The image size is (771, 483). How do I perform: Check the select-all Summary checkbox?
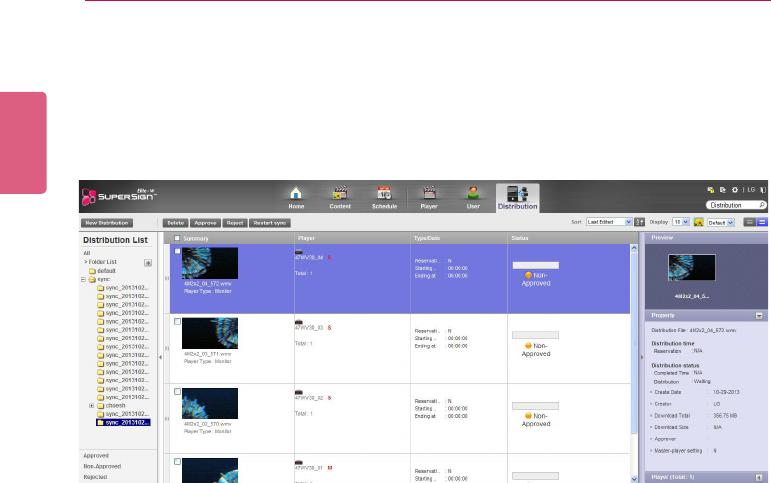[x=177, y=238]
